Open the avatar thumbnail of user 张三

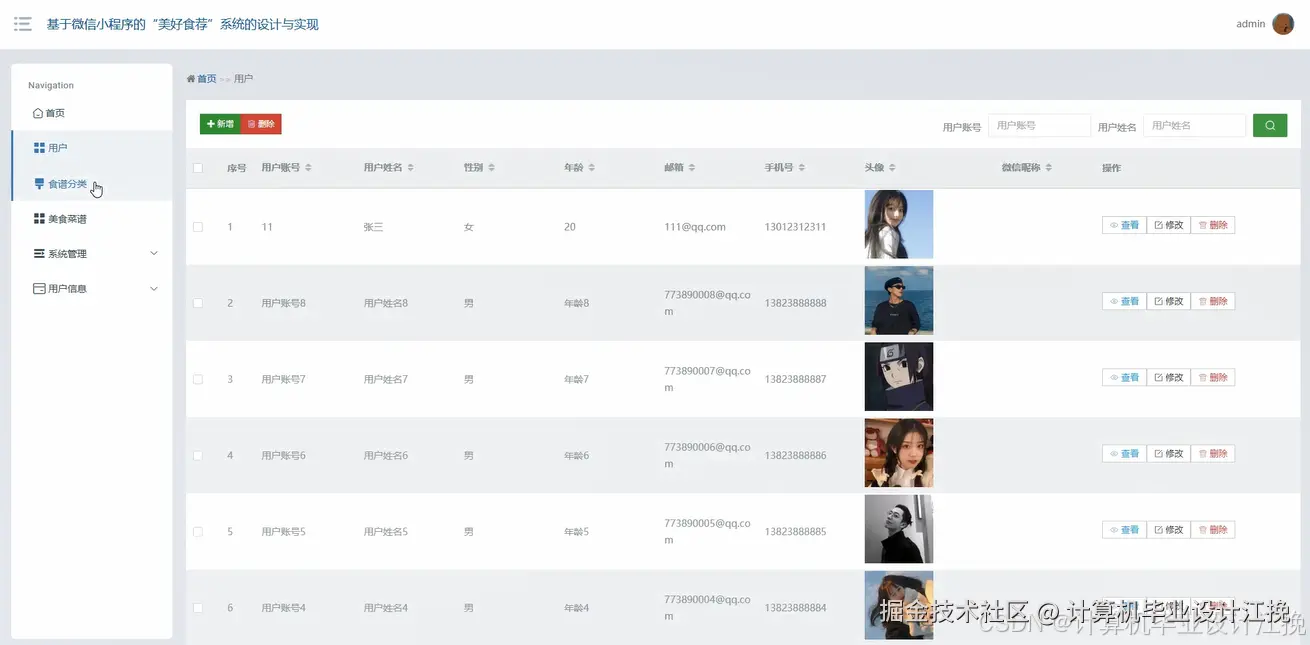pos(898,225)
